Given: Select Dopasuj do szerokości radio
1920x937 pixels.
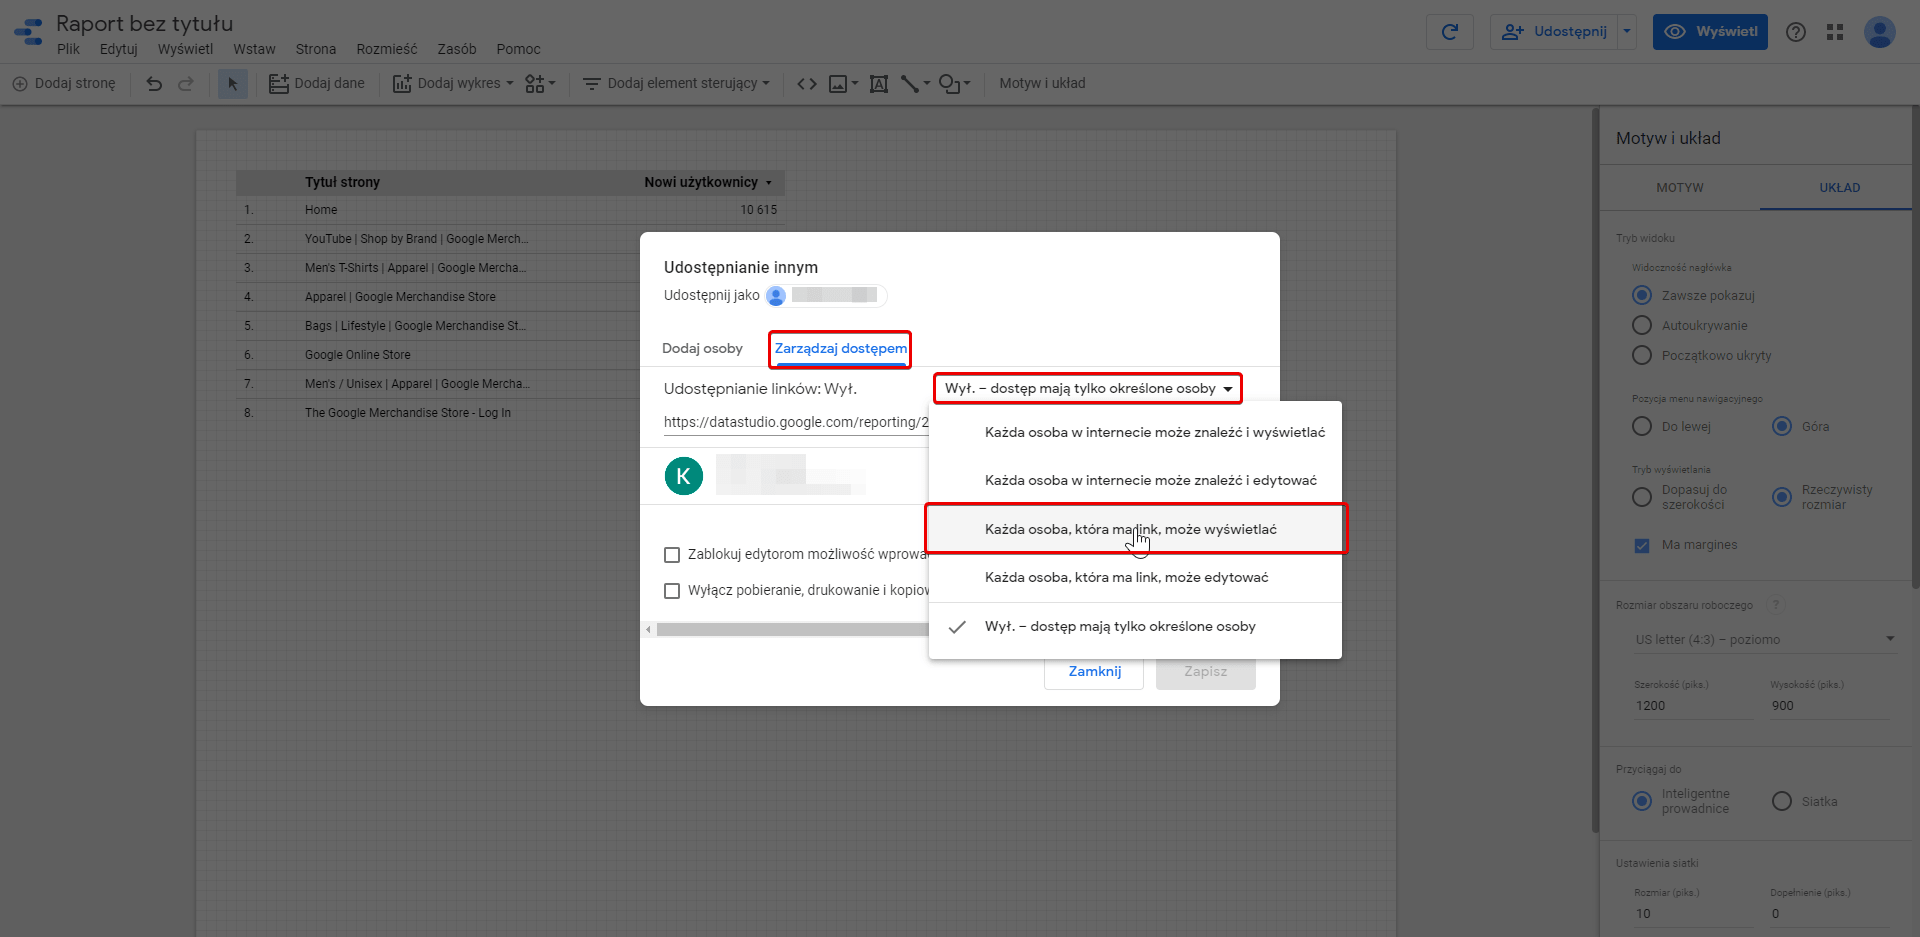Looking at the screenshot, I should tap(1642, 497).
